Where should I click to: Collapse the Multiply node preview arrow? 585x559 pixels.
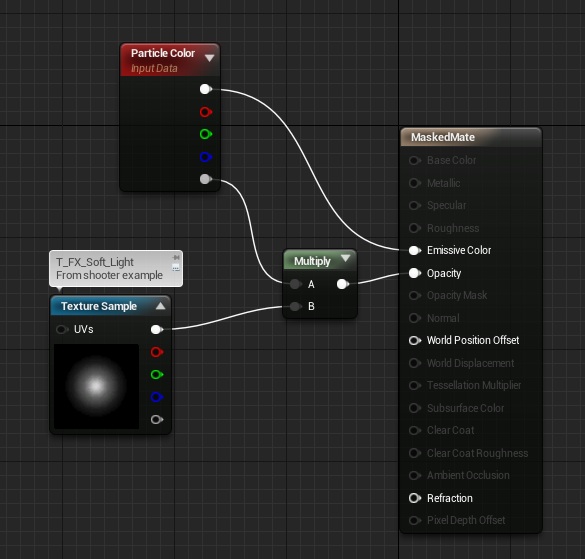(x=345, y=258)
